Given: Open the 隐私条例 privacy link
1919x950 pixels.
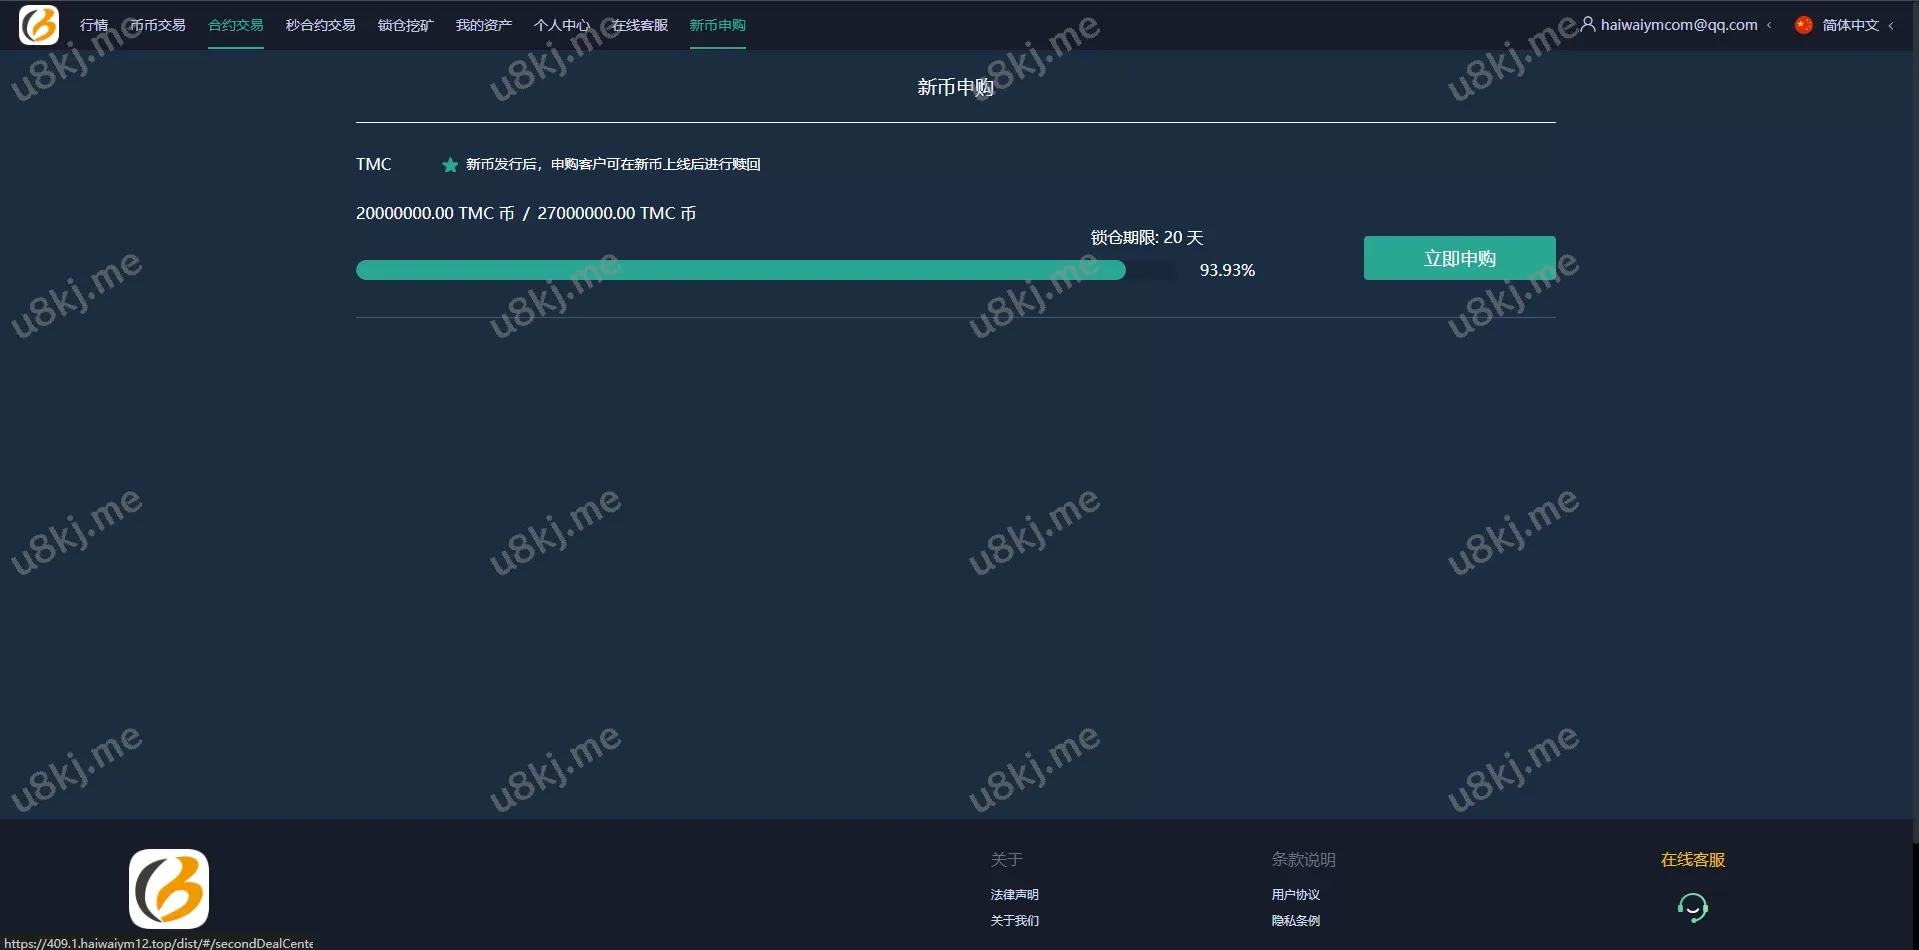Looking at the screenshot, I should (x=1295, y=920).
